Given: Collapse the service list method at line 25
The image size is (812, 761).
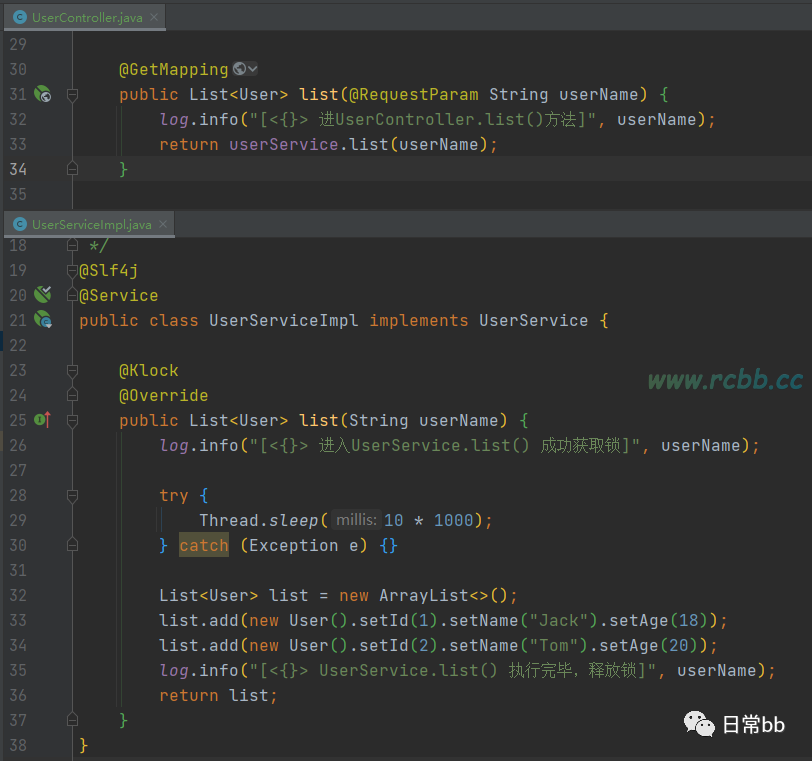Looking at the screenshot, I should pos(72,421).
